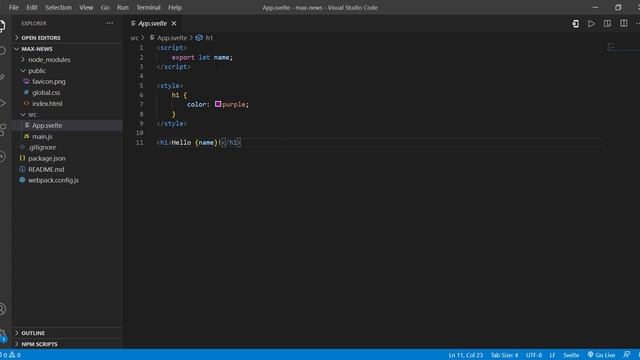Click the src breadcrumb segment
This screenshot has width=640, height=360.
(x=134, y=38)
